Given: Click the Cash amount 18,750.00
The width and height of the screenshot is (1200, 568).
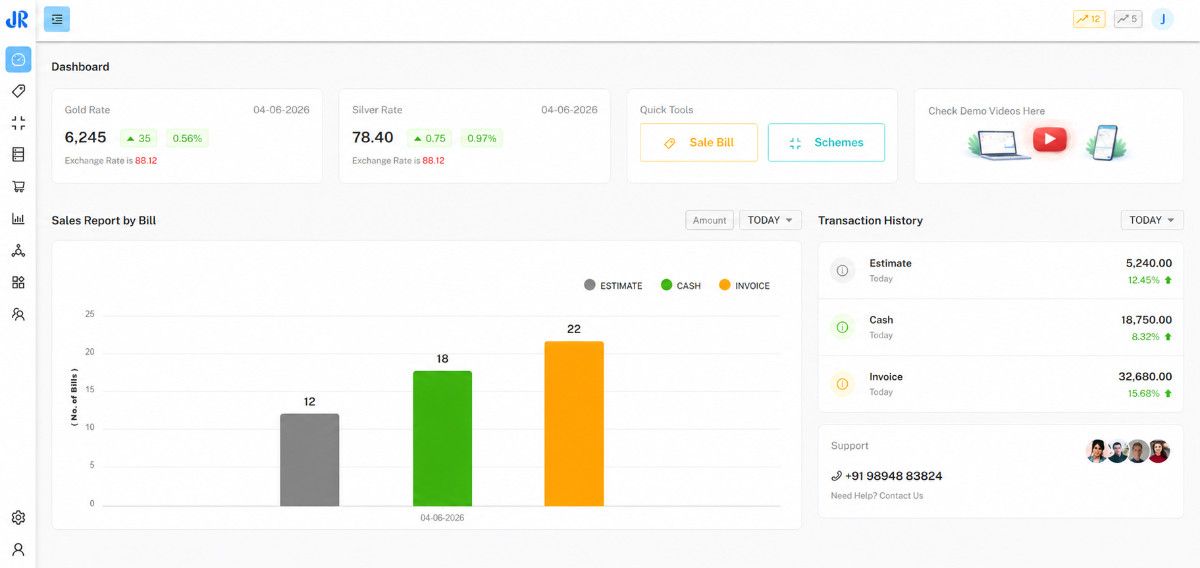Looking at the screenshot, I should click(1146, 320).
